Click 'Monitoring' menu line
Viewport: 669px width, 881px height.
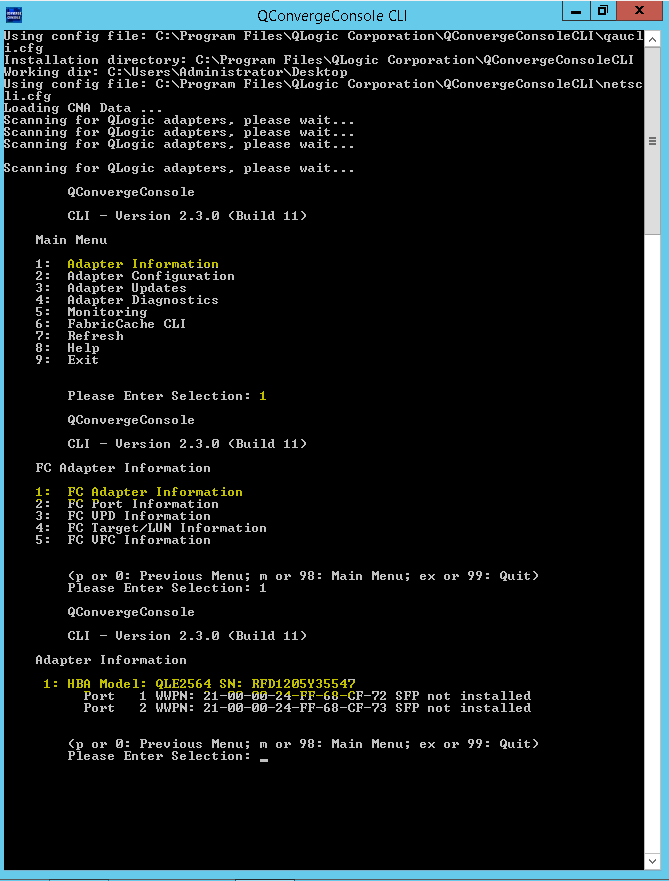91,312
